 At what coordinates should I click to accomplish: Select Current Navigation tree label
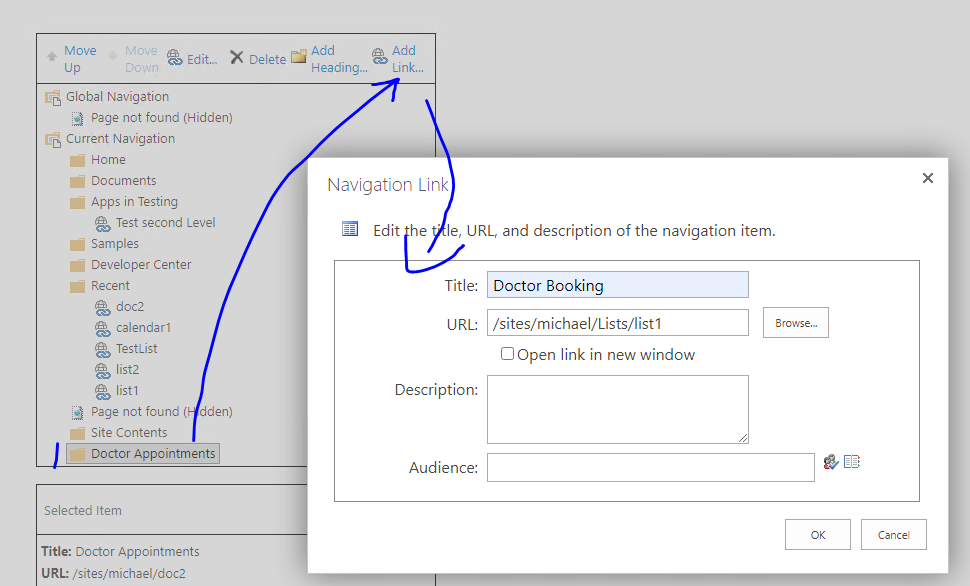(x=121, y=139)
